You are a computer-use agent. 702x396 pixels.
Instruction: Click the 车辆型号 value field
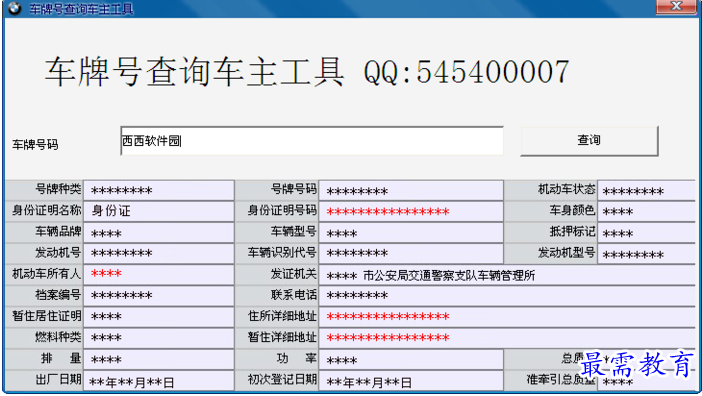411,233
